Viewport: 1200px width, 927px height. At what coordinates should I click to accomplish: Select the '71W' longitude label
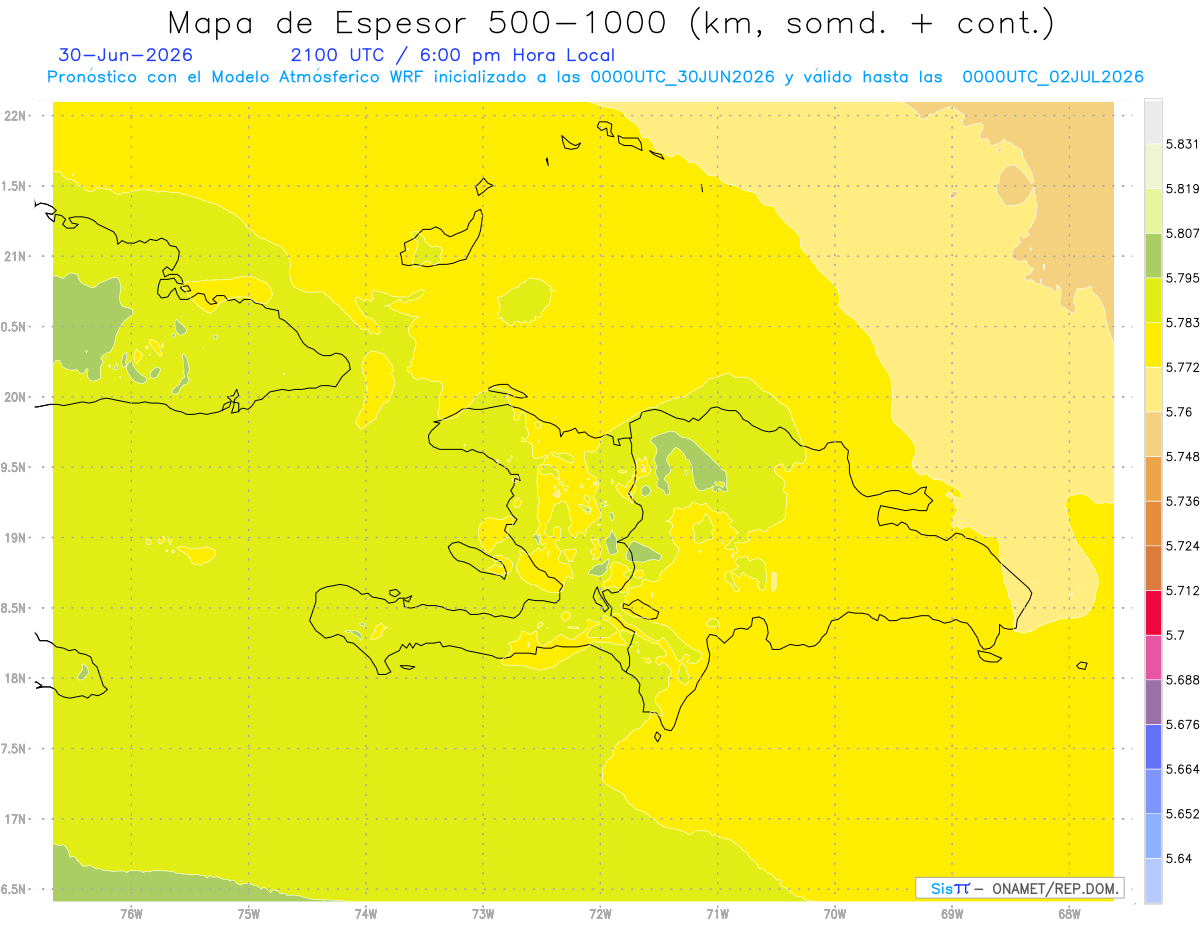pos(717,914)
